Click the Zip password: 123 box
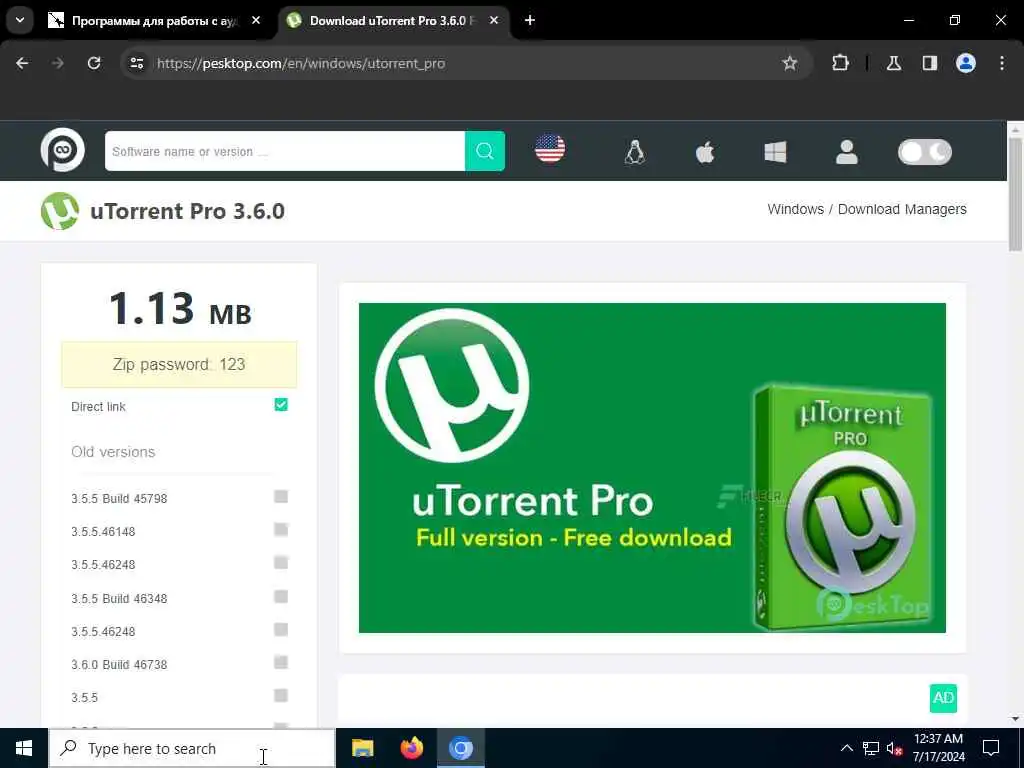 coord(179,364)
